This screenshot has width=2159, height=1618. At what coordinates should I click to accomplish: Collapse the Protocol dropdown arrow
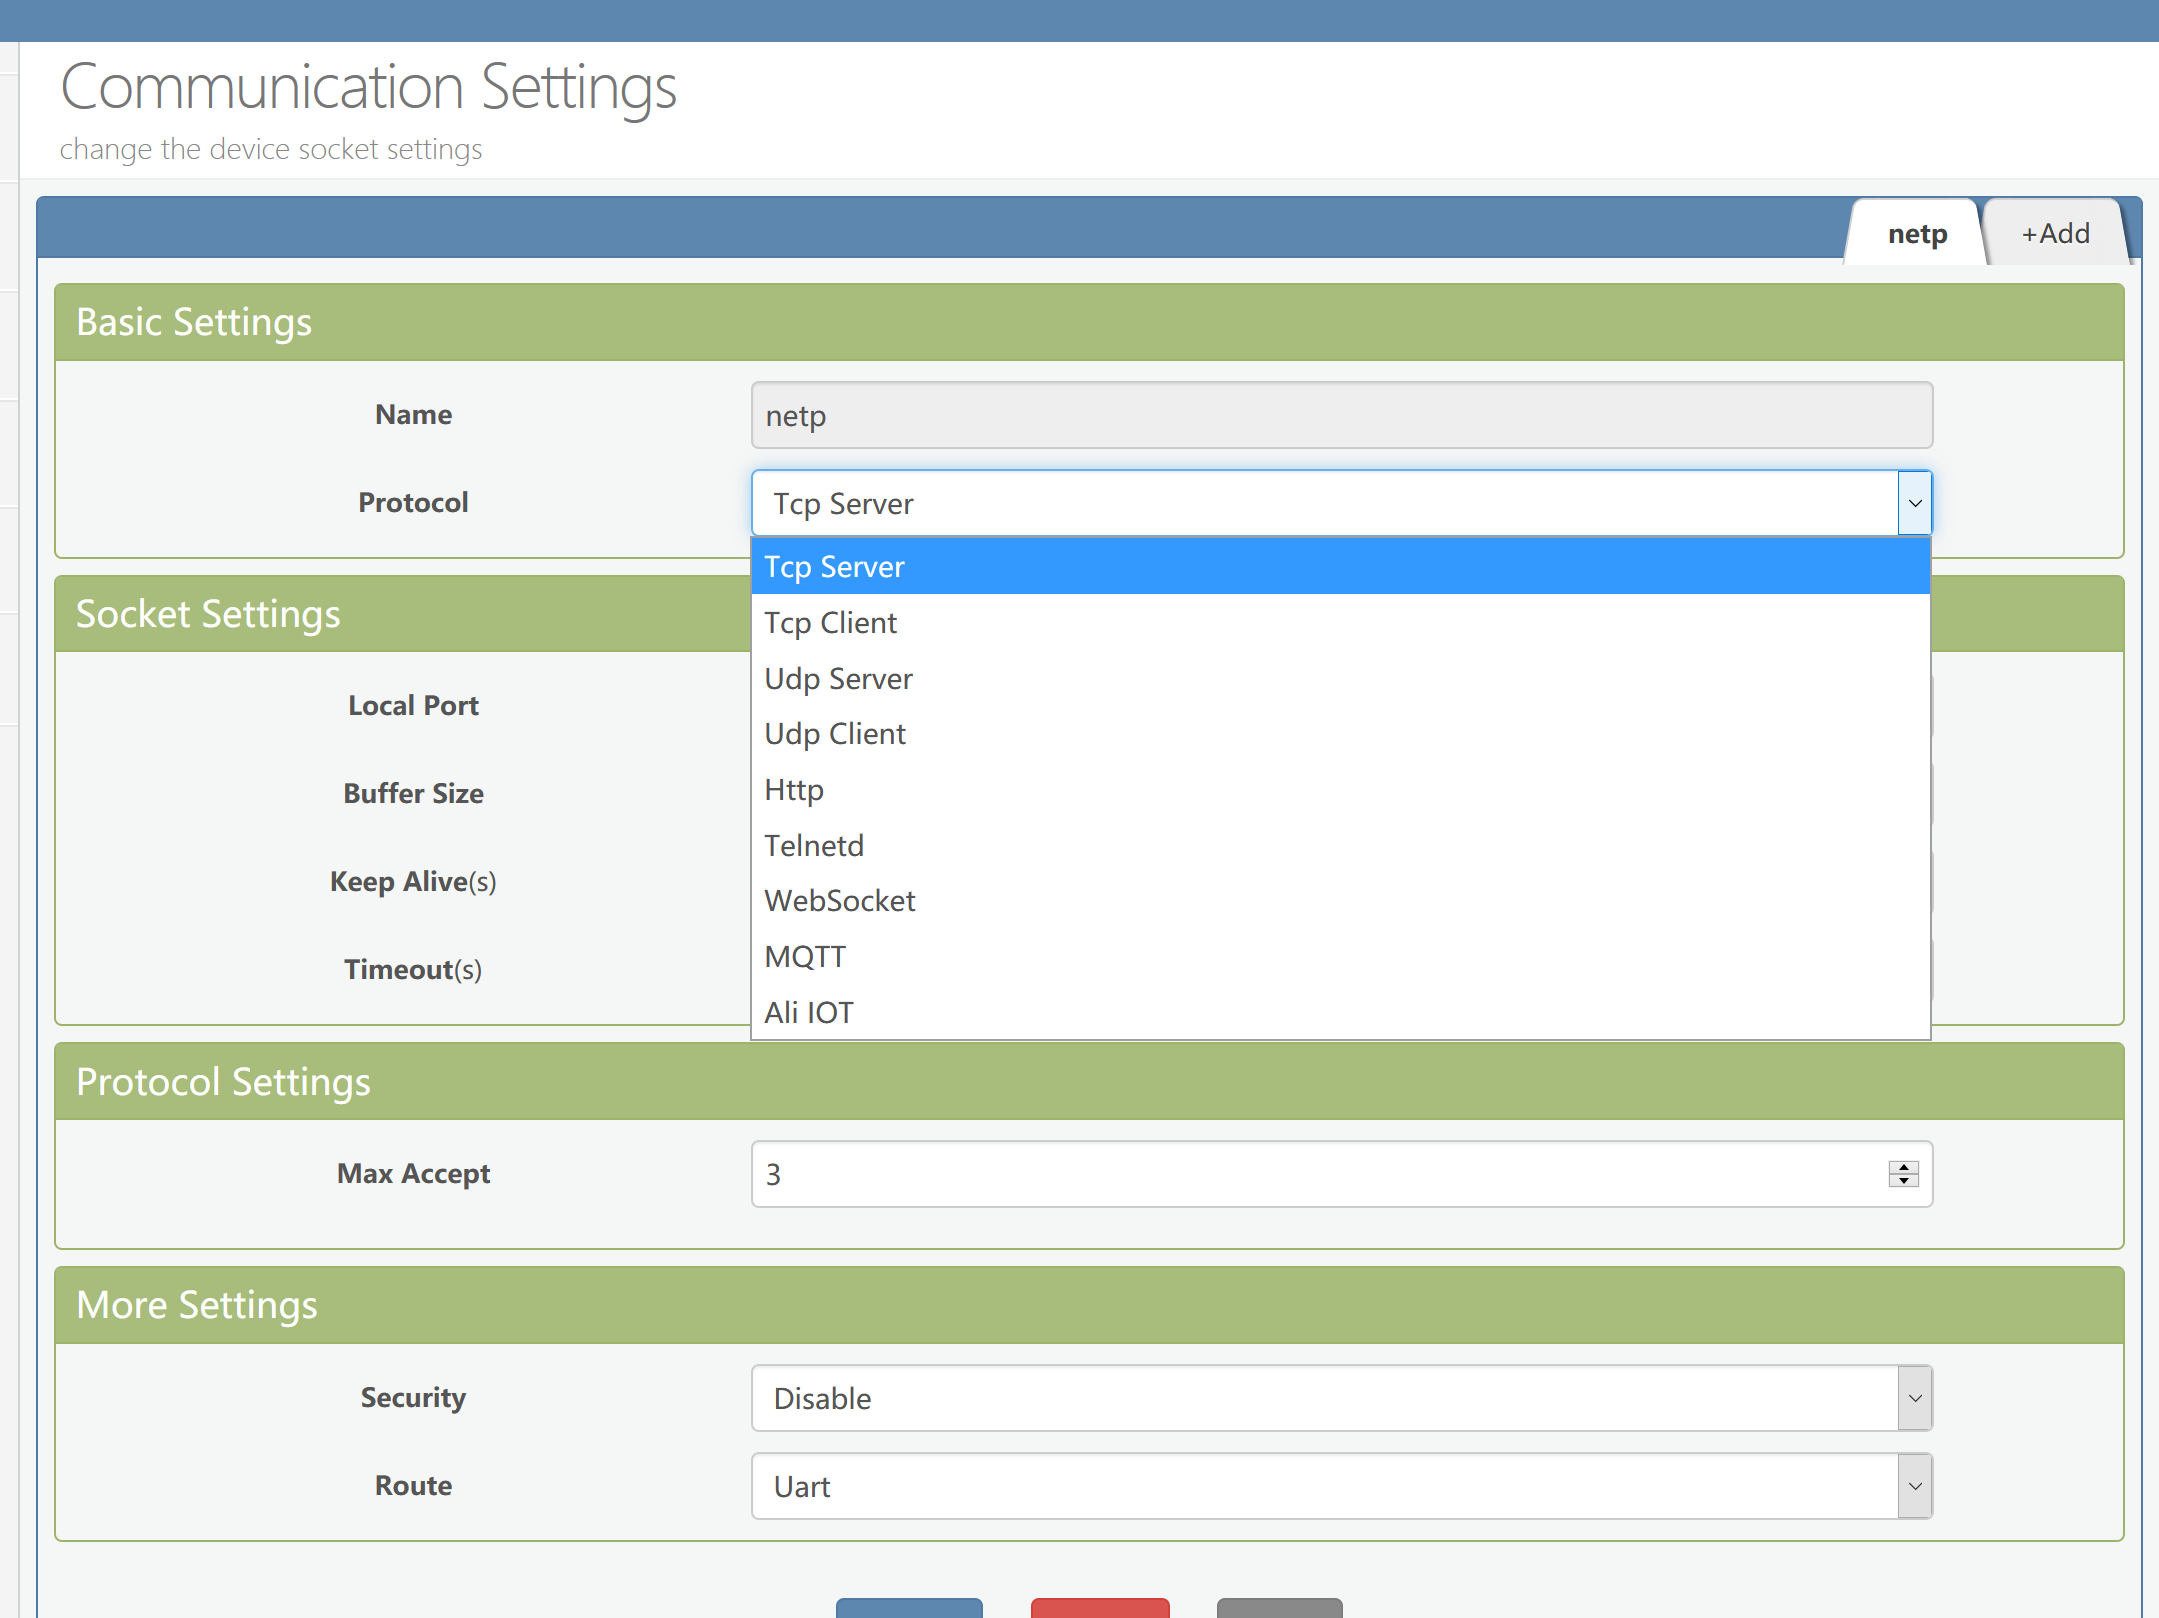[x=1914, y=503]
